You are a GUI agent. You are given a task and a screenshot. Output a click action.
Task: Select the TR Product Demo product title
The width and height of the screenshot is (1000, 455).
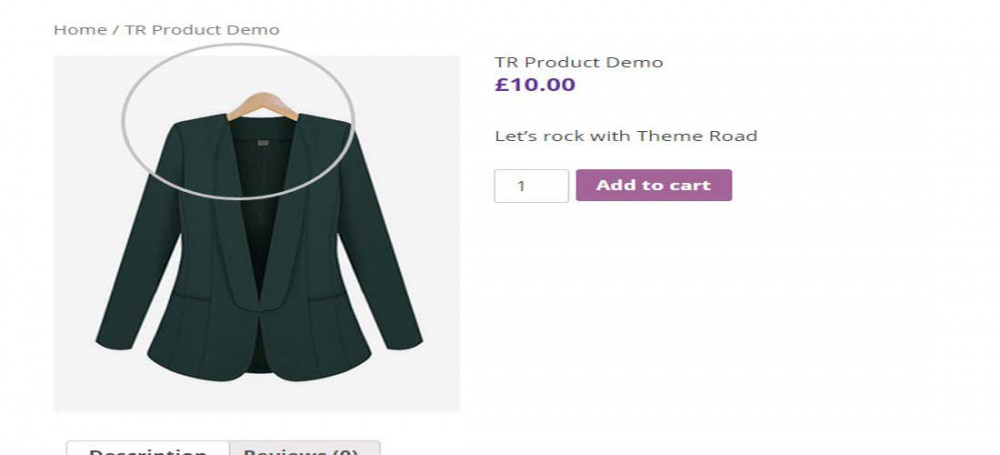click(x=579, y=63)
